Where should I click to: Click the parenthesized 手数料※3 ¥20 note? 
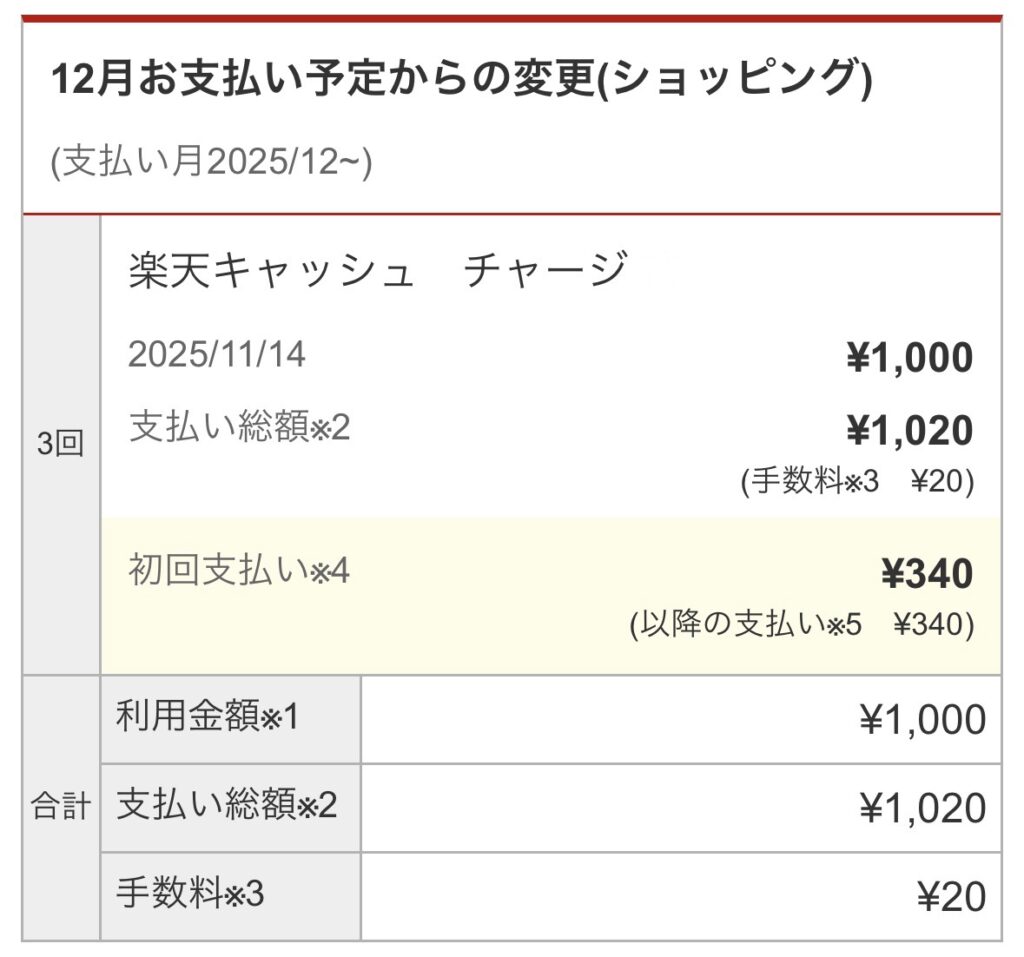857,482
